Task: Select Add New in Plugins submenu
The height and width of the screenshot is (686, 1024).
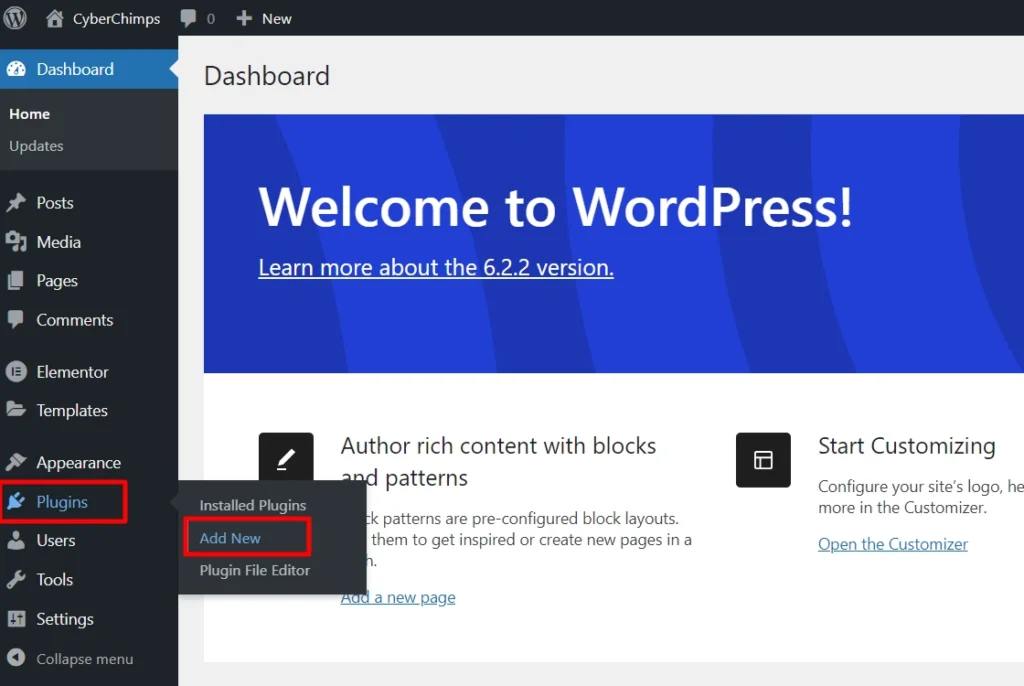Action: tap(230, 538)
